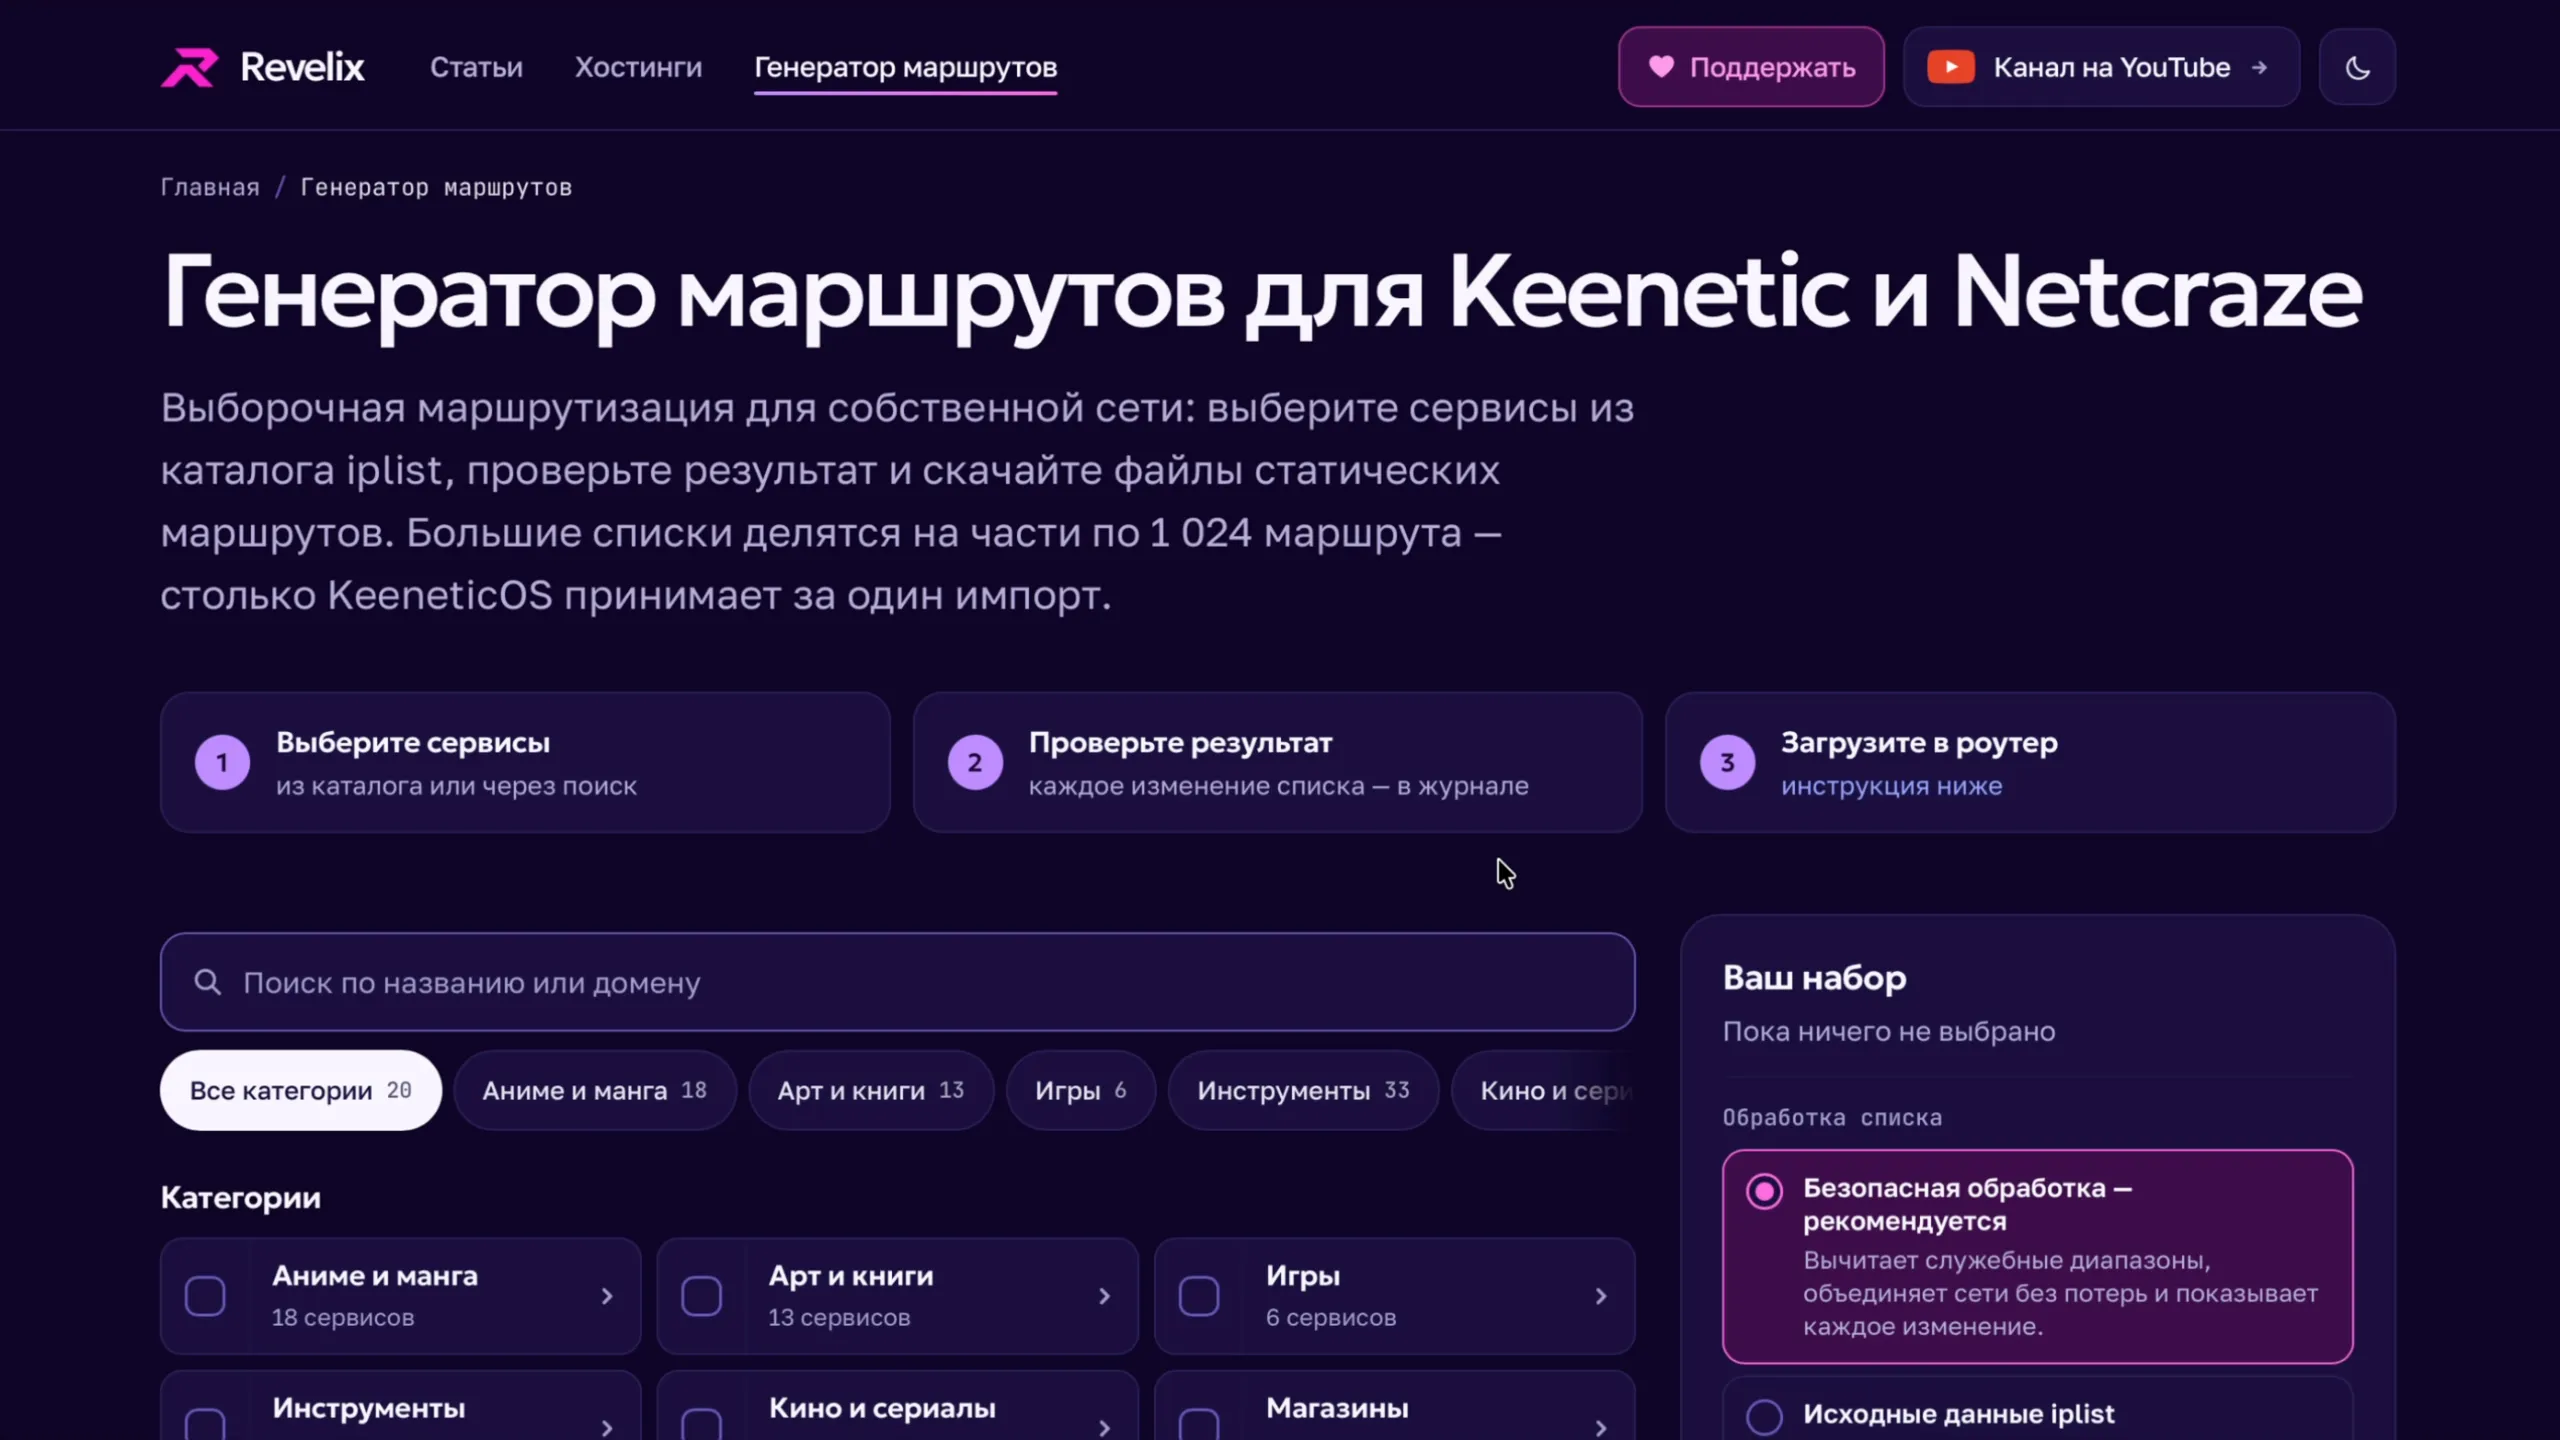Screen dimensions: 2560x1440
Task: Toggle dark mode with the moon icon
Action: coord(2357,67)
